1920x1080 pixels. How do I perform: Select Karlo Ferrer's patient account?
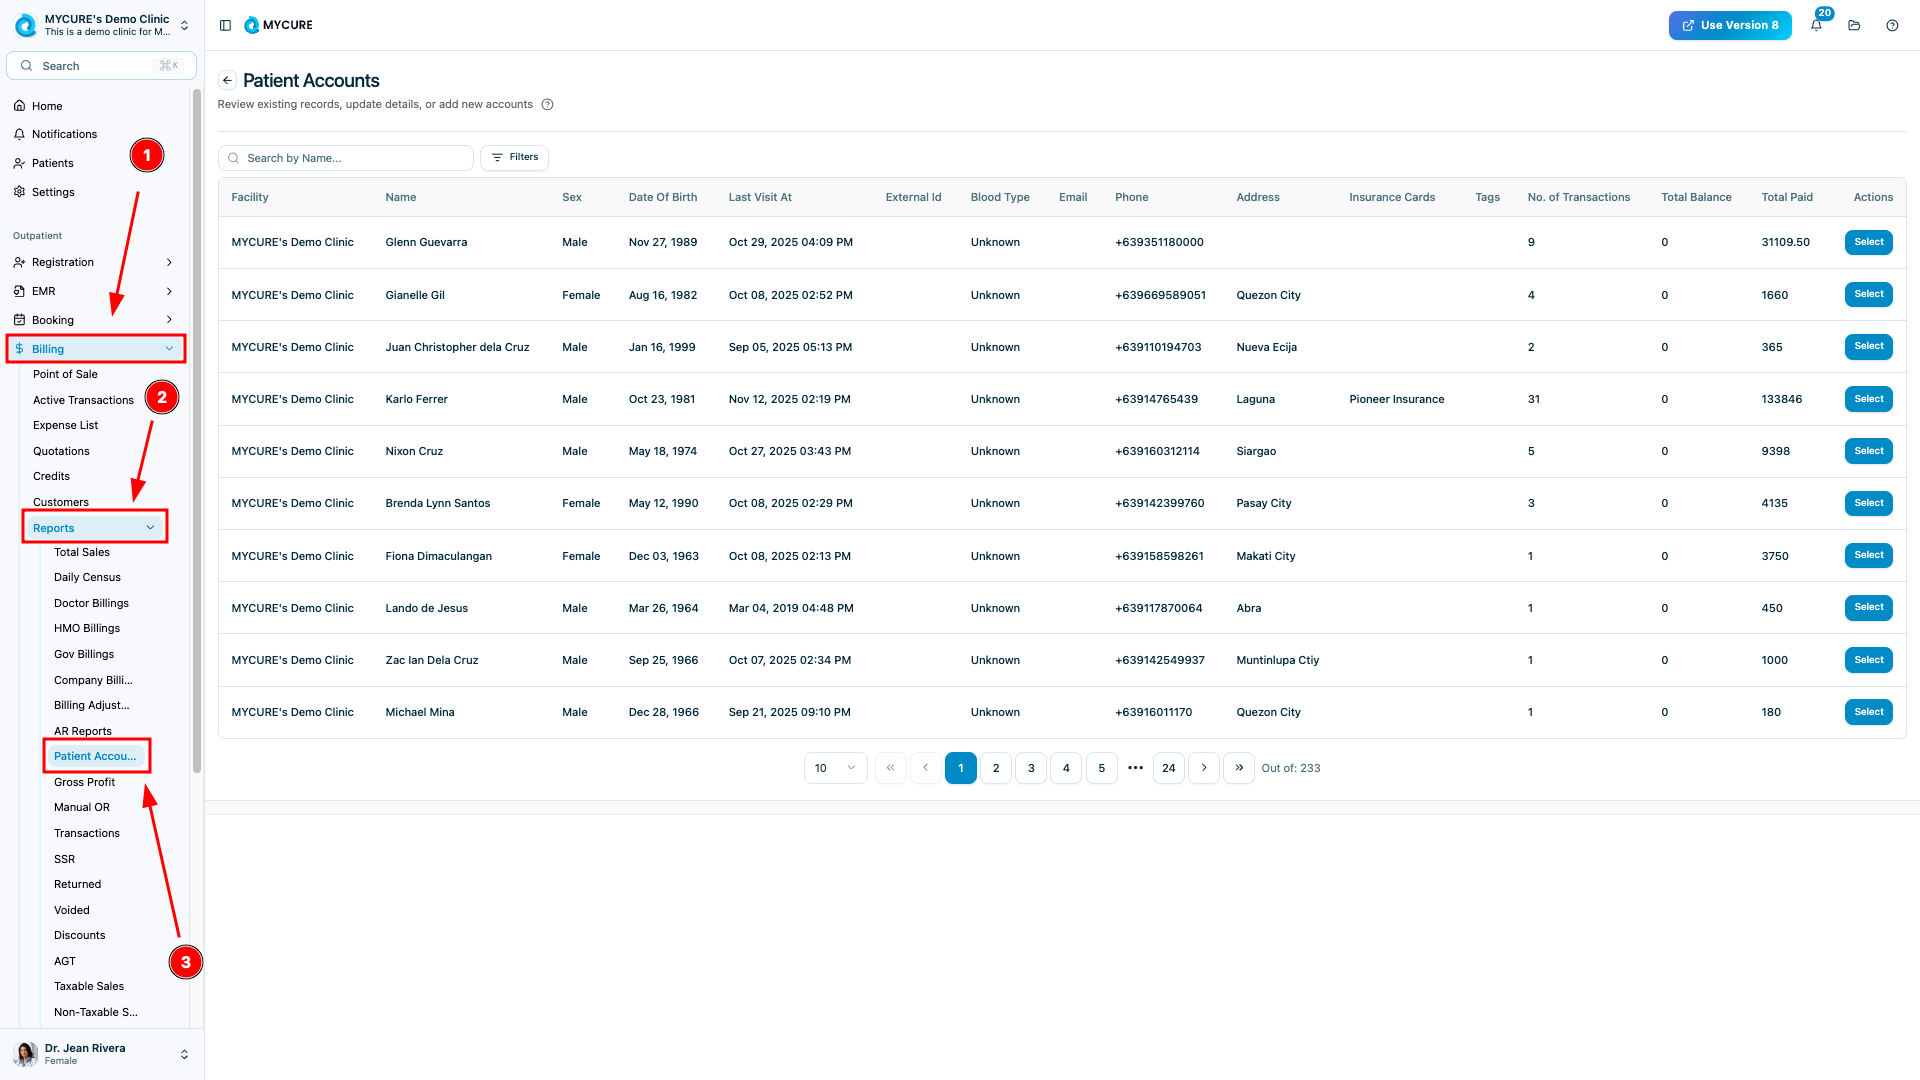click(1868, 399)
